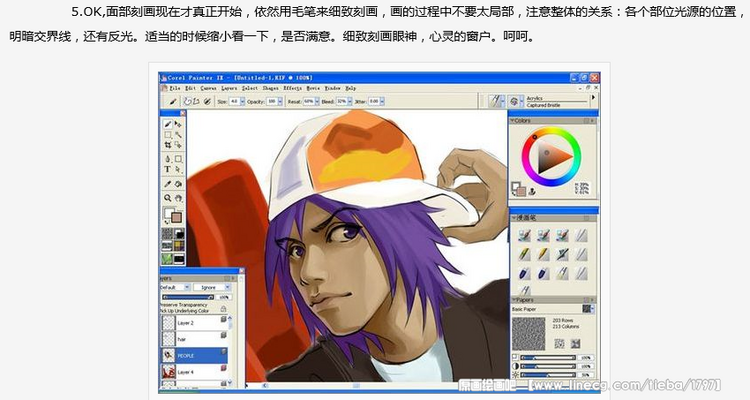The width and height of the screenshot is (750, 400).
Task: Activate the Crop tool
Action: point(168,144)
